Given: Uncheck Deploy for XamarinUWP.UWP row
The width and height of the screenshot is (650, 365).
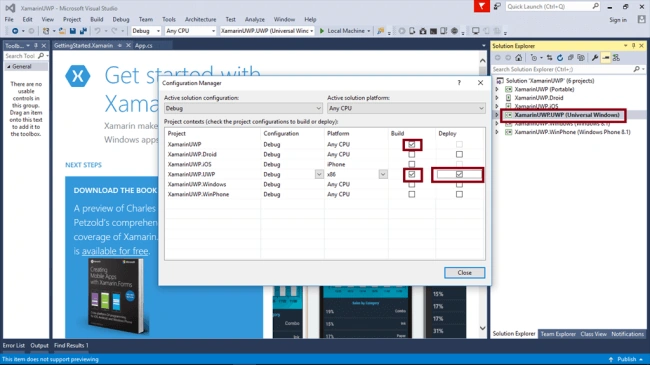Looking at the screenshot, I should point(459,174).
